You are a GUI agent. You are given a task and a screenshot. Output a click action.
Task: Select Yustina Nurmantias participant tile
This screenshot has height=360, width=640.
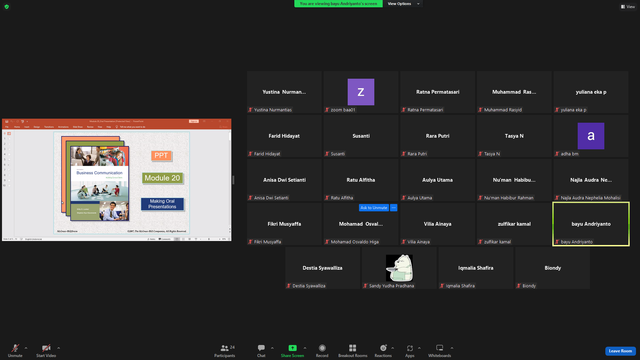tap(284, 92)
